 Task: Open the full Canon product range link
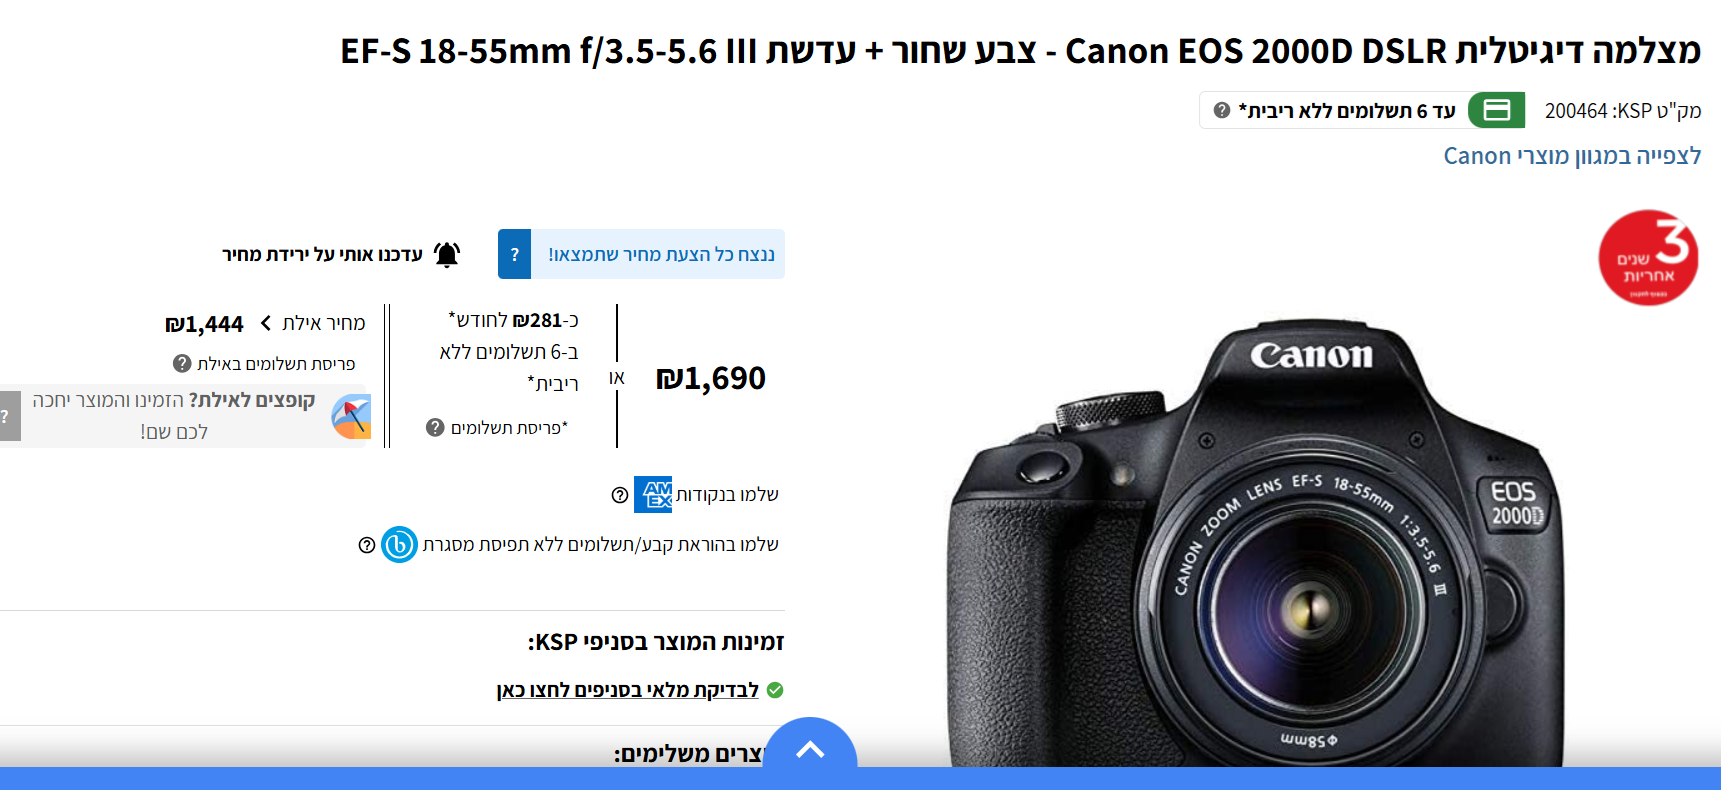[1572, 156]
